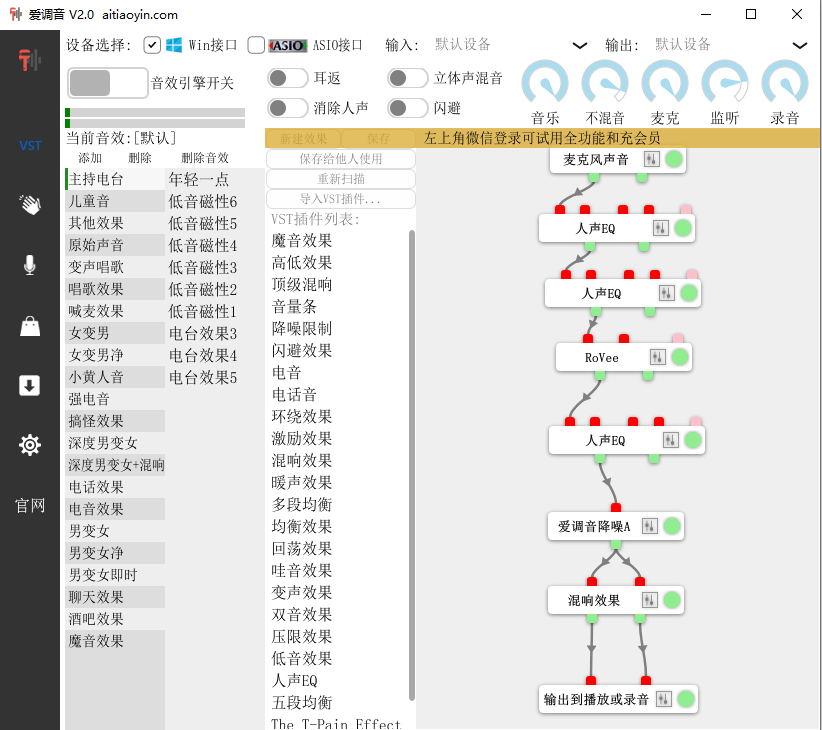Open mixer settings icon on 麦克风声音 node

(651, 159)
